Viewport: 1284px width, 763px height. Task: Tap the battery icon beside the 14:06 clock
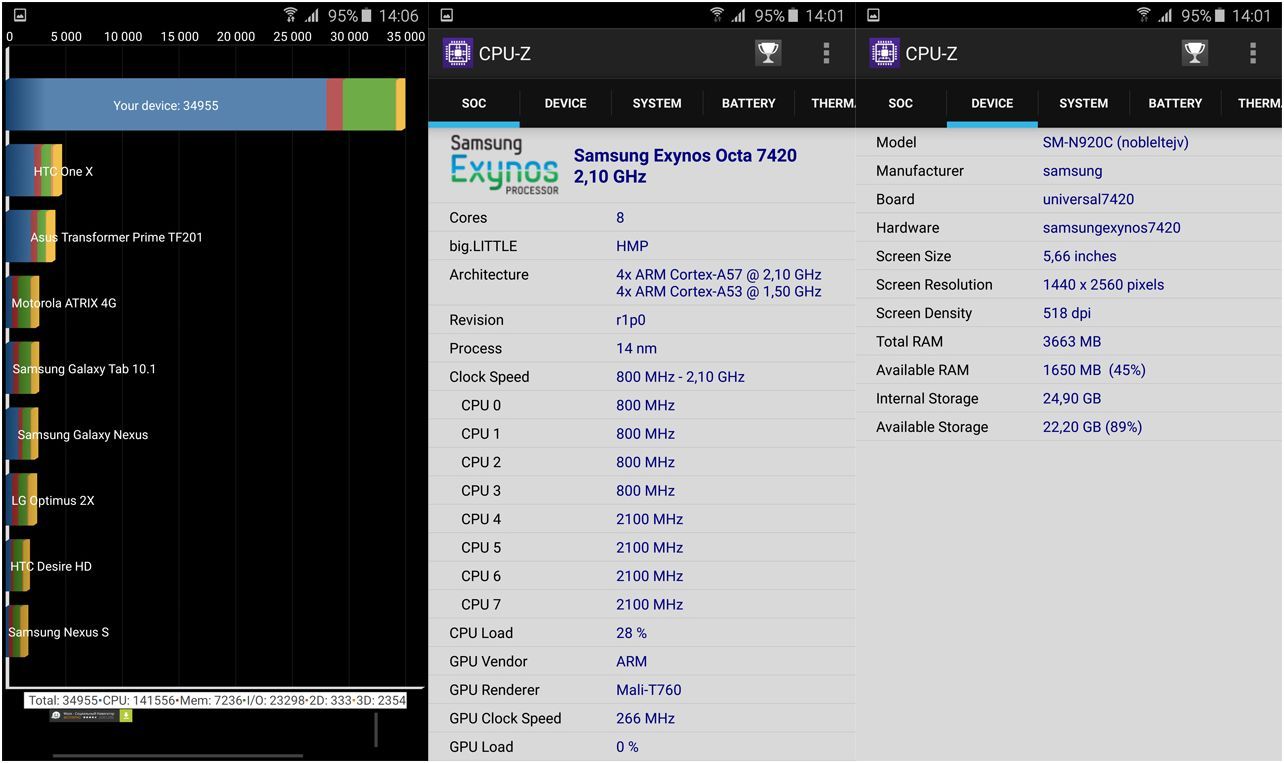pyautogui.click(x=366, y=15)
